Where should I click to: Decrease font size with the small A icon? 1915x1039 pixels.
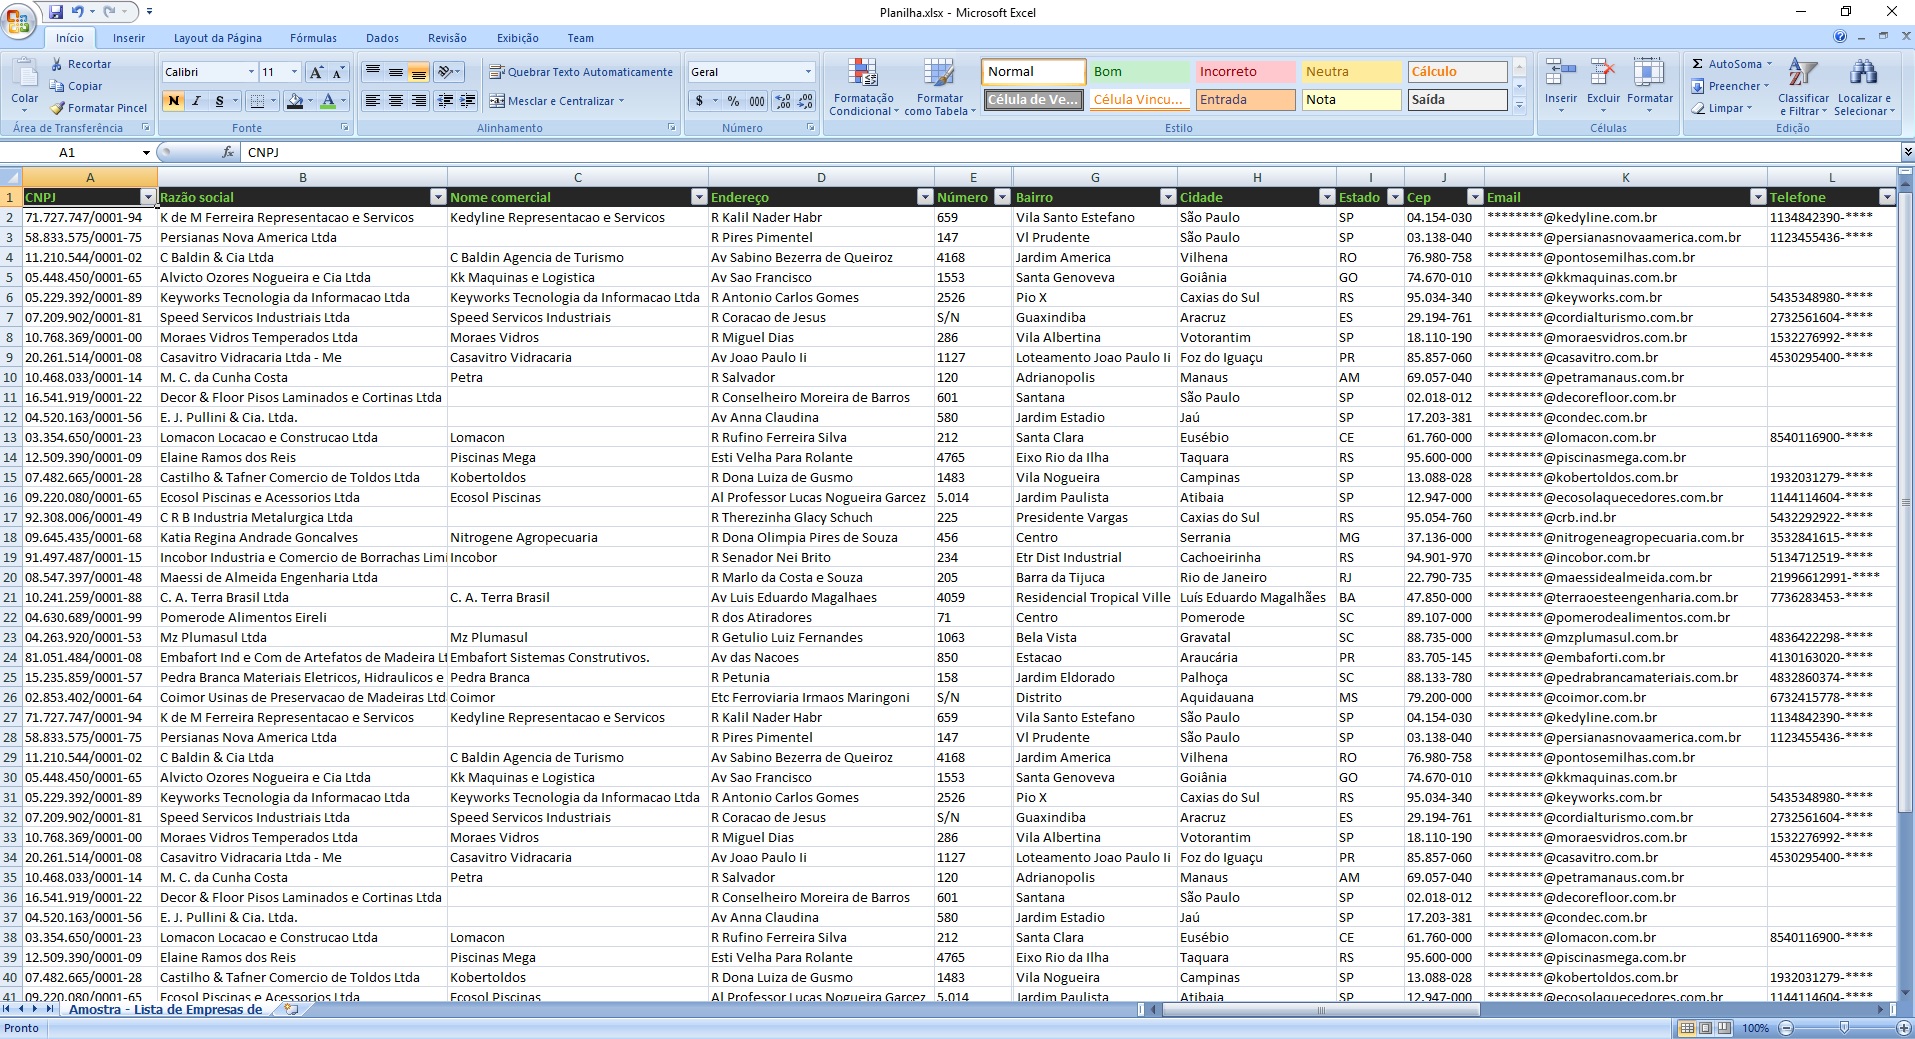tap(338, 72)
